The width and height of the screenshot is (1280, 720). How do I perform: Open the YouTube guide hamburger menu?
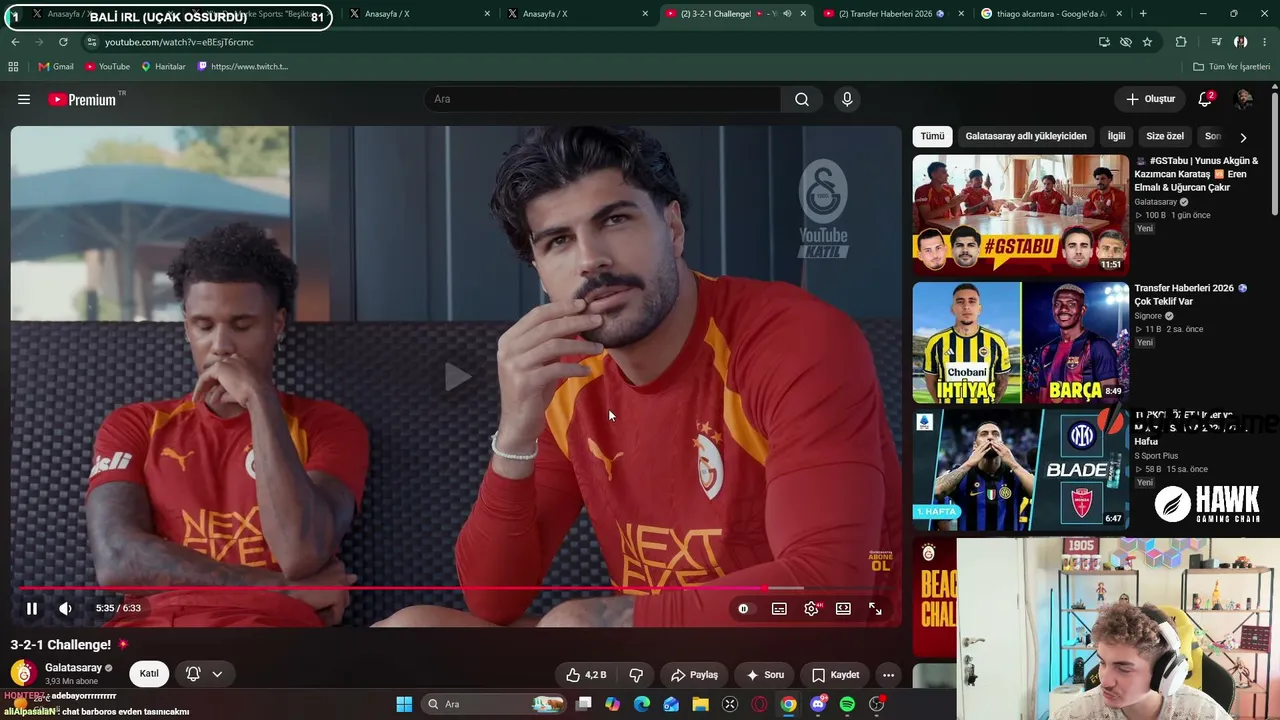(24, 99)
